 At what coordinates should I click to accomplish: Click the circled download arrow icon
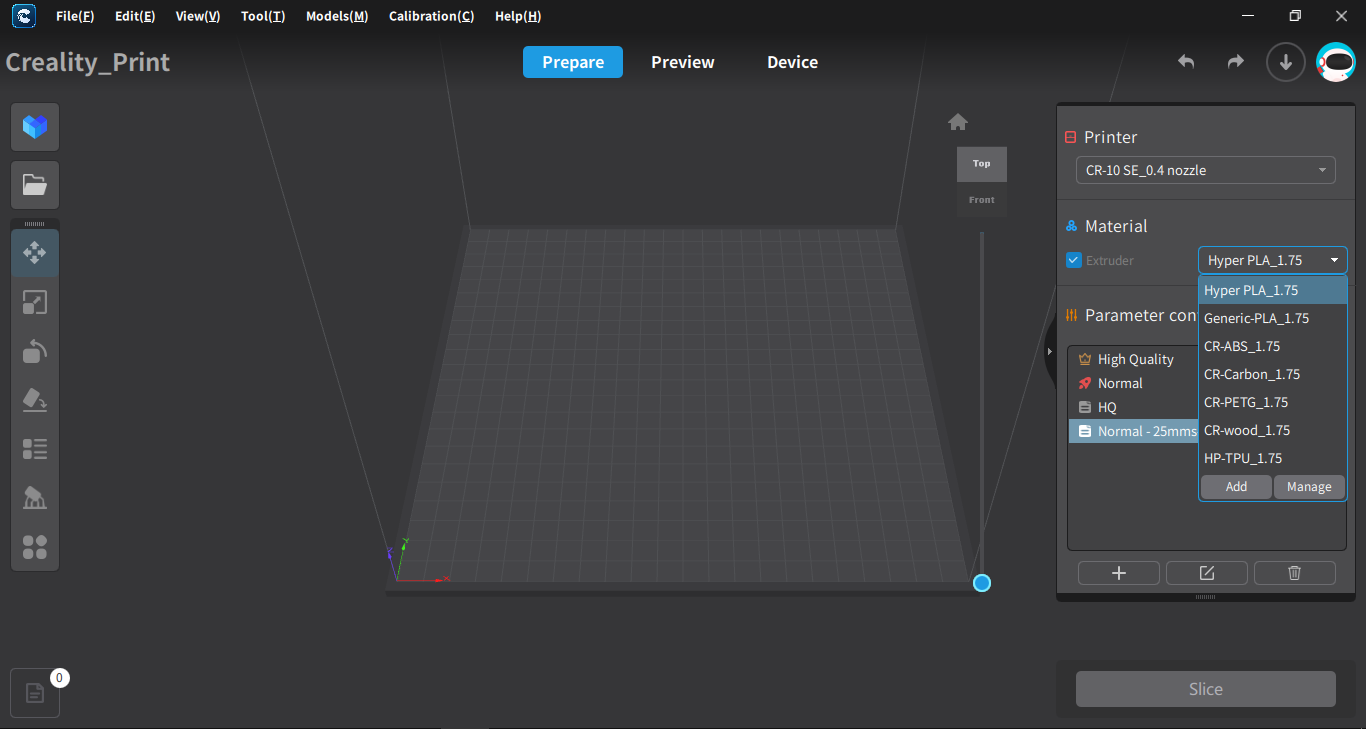click(x=1286, y=62)
